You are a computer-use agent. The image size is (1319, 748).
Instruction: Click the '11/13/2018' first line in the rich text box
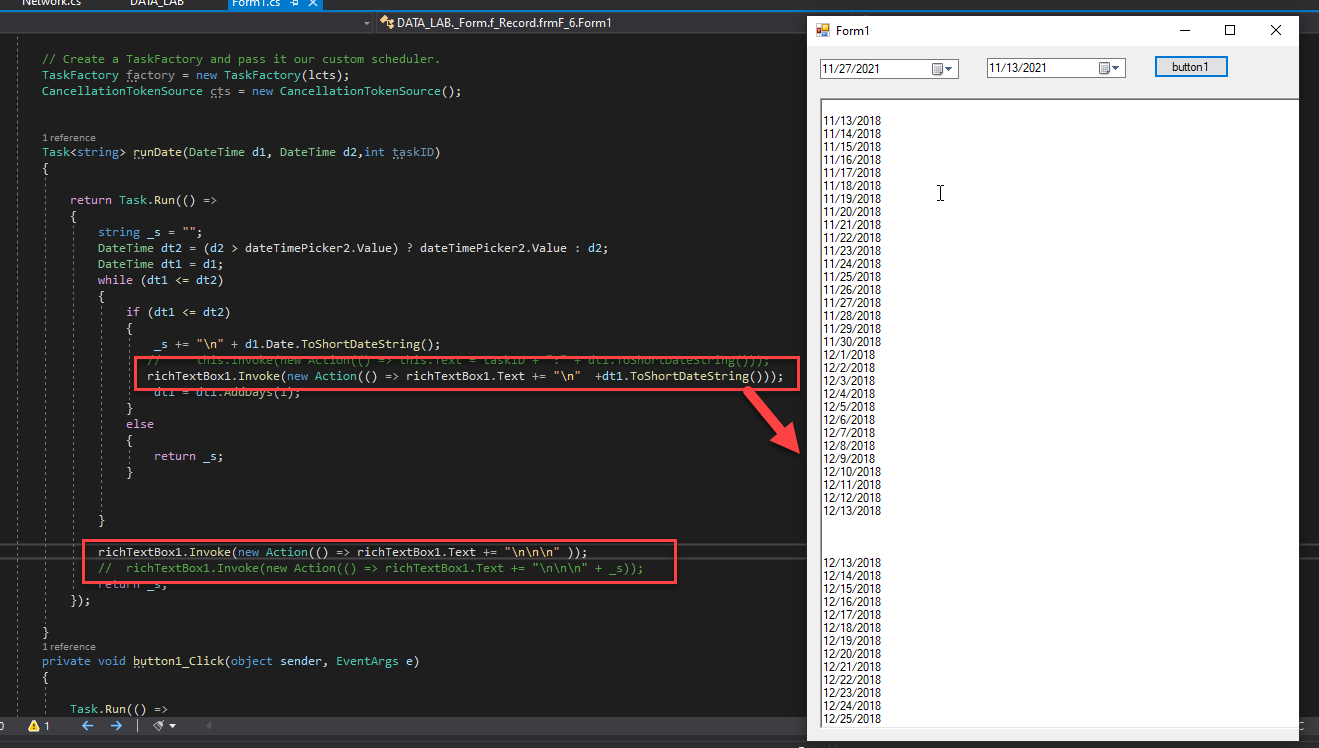tap(852, 121)
